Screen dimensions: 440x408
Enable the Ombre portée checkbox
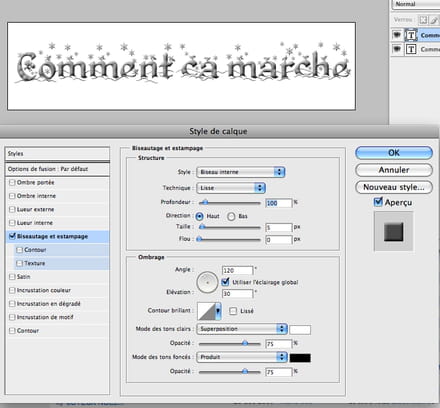pyautogui.click(x=12, y=182)
